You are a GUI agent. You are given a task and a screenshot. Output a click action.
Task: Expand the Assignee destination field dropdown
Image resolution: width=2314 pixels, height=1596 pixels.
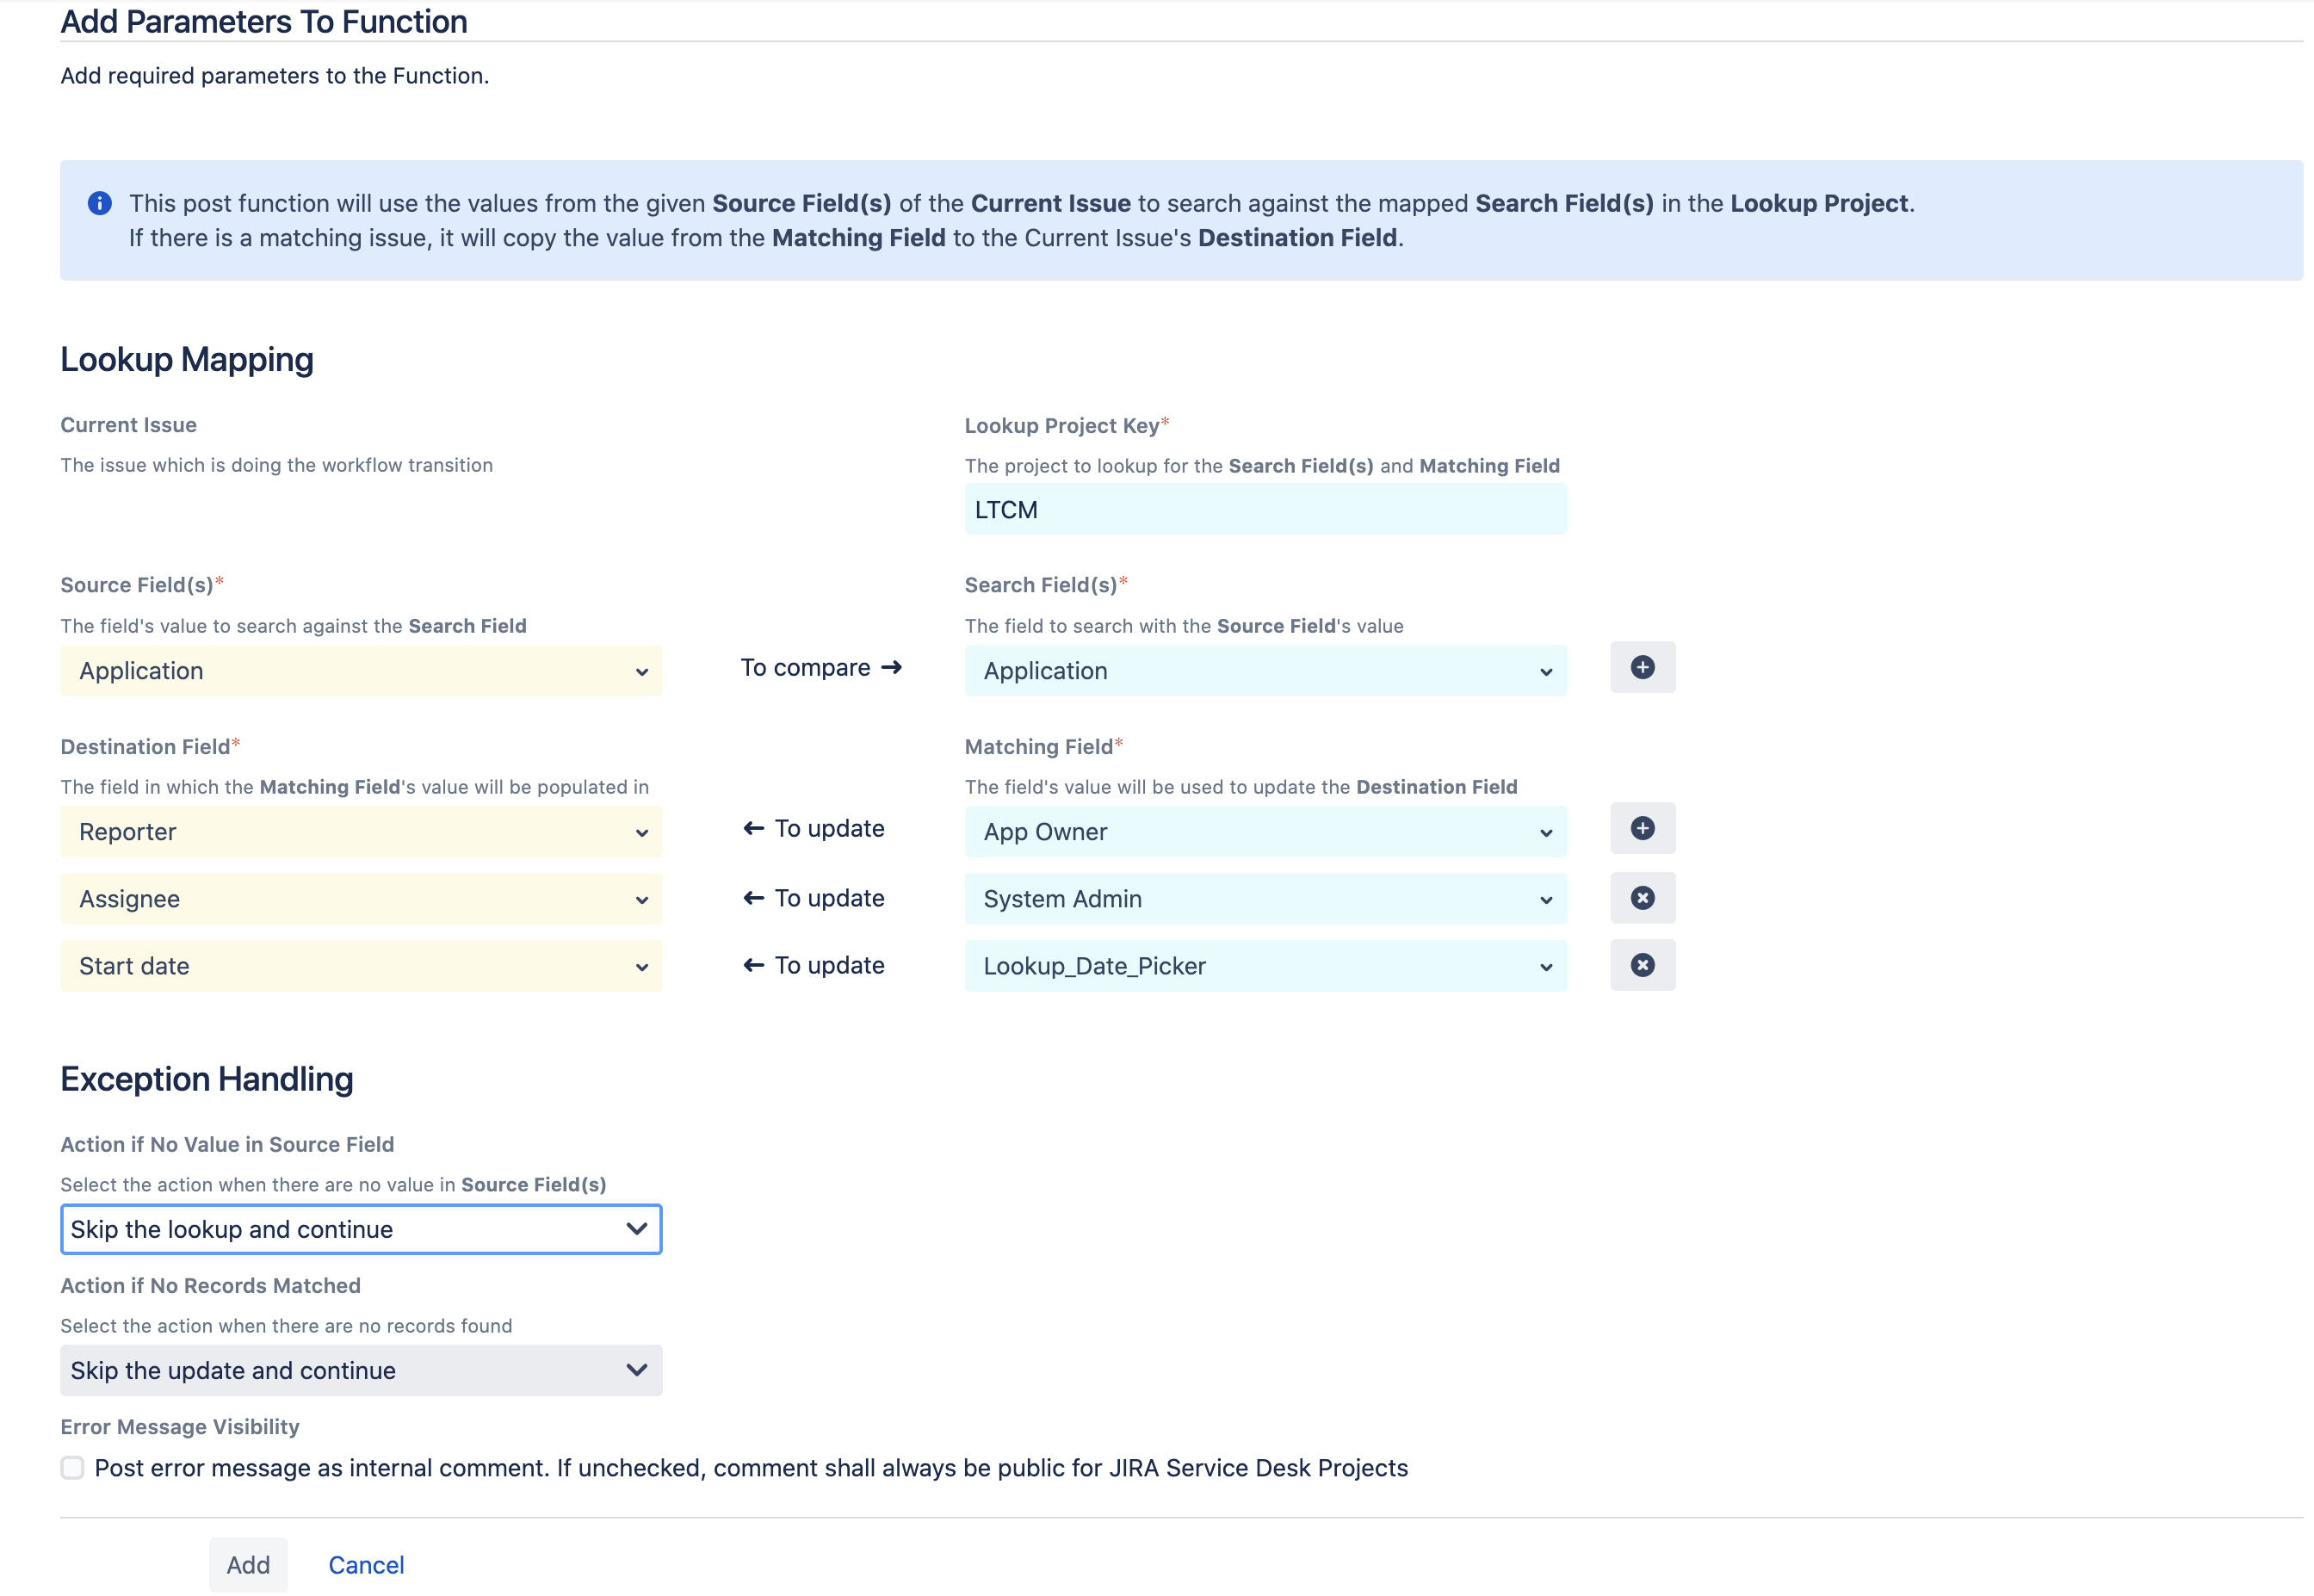coord(361,899)
